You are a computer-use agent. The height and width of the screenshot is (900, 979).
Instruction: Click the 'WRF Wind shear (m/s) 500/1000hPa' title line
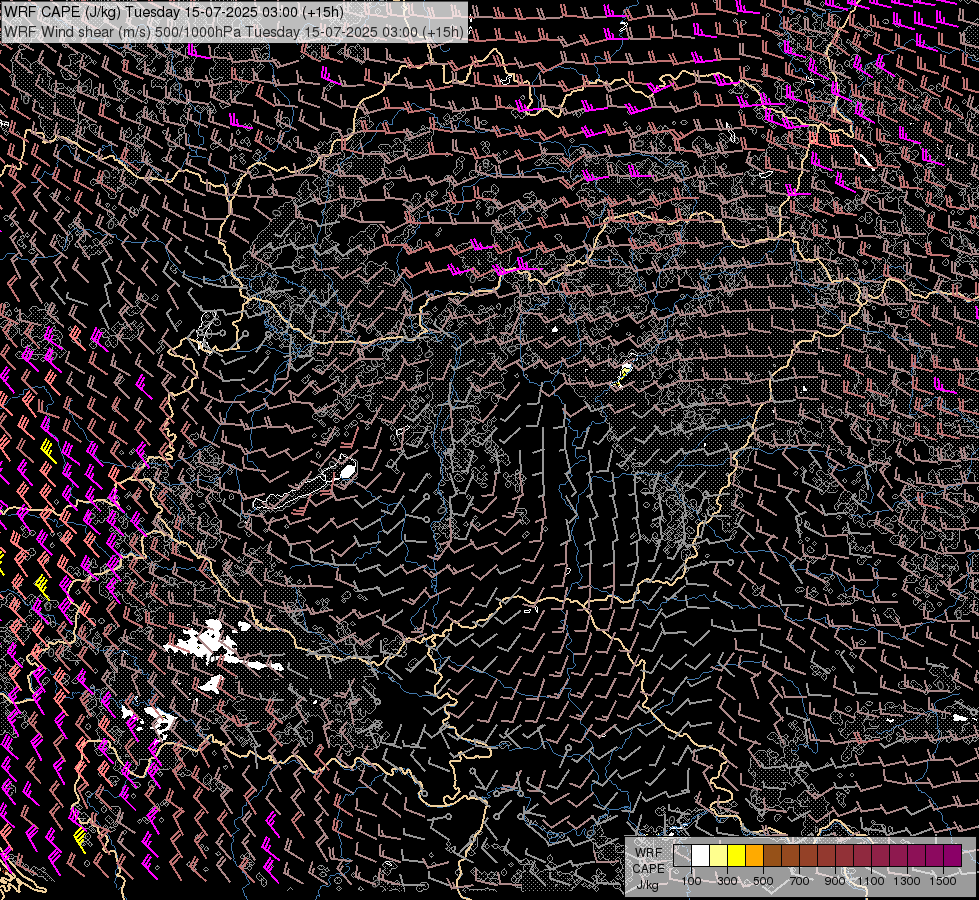pos(234,32)
